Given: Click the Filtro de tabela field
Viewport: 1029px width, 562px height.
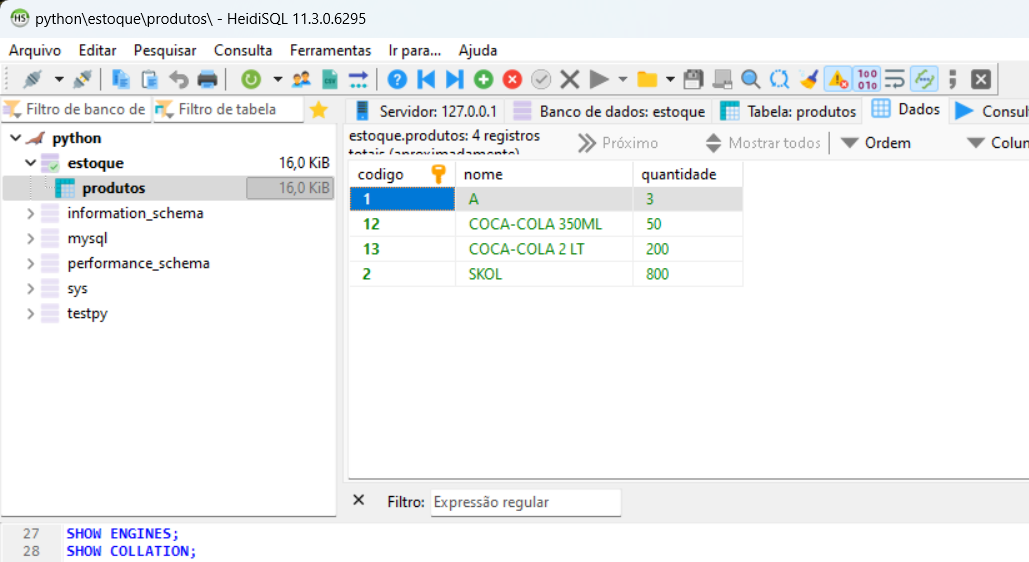Looking at the screenshot, I should click(x=228, y=110).
